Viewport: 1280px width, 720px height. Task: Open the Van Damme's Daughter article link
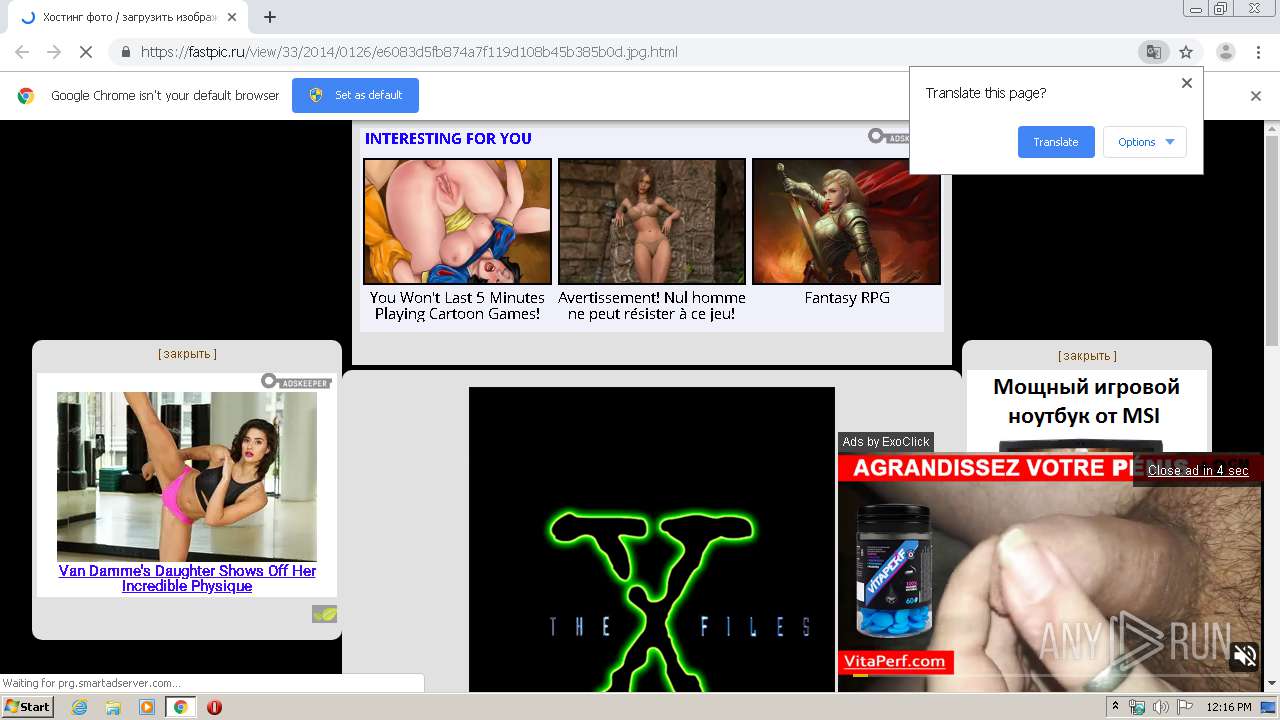[x=187, y=579]
